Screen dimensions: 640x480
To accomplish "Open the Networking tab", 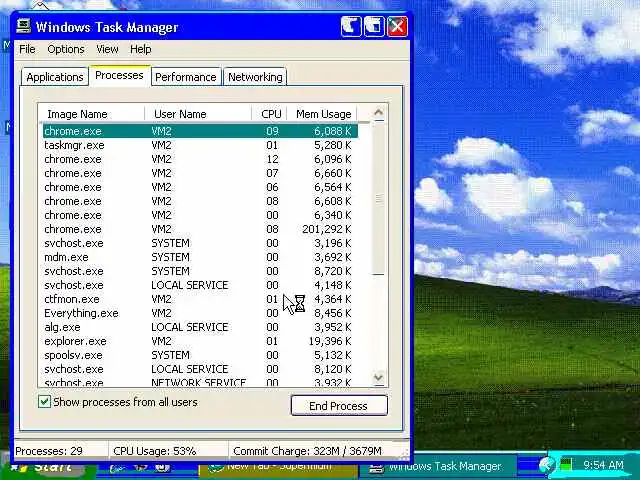I will (255, 77).
